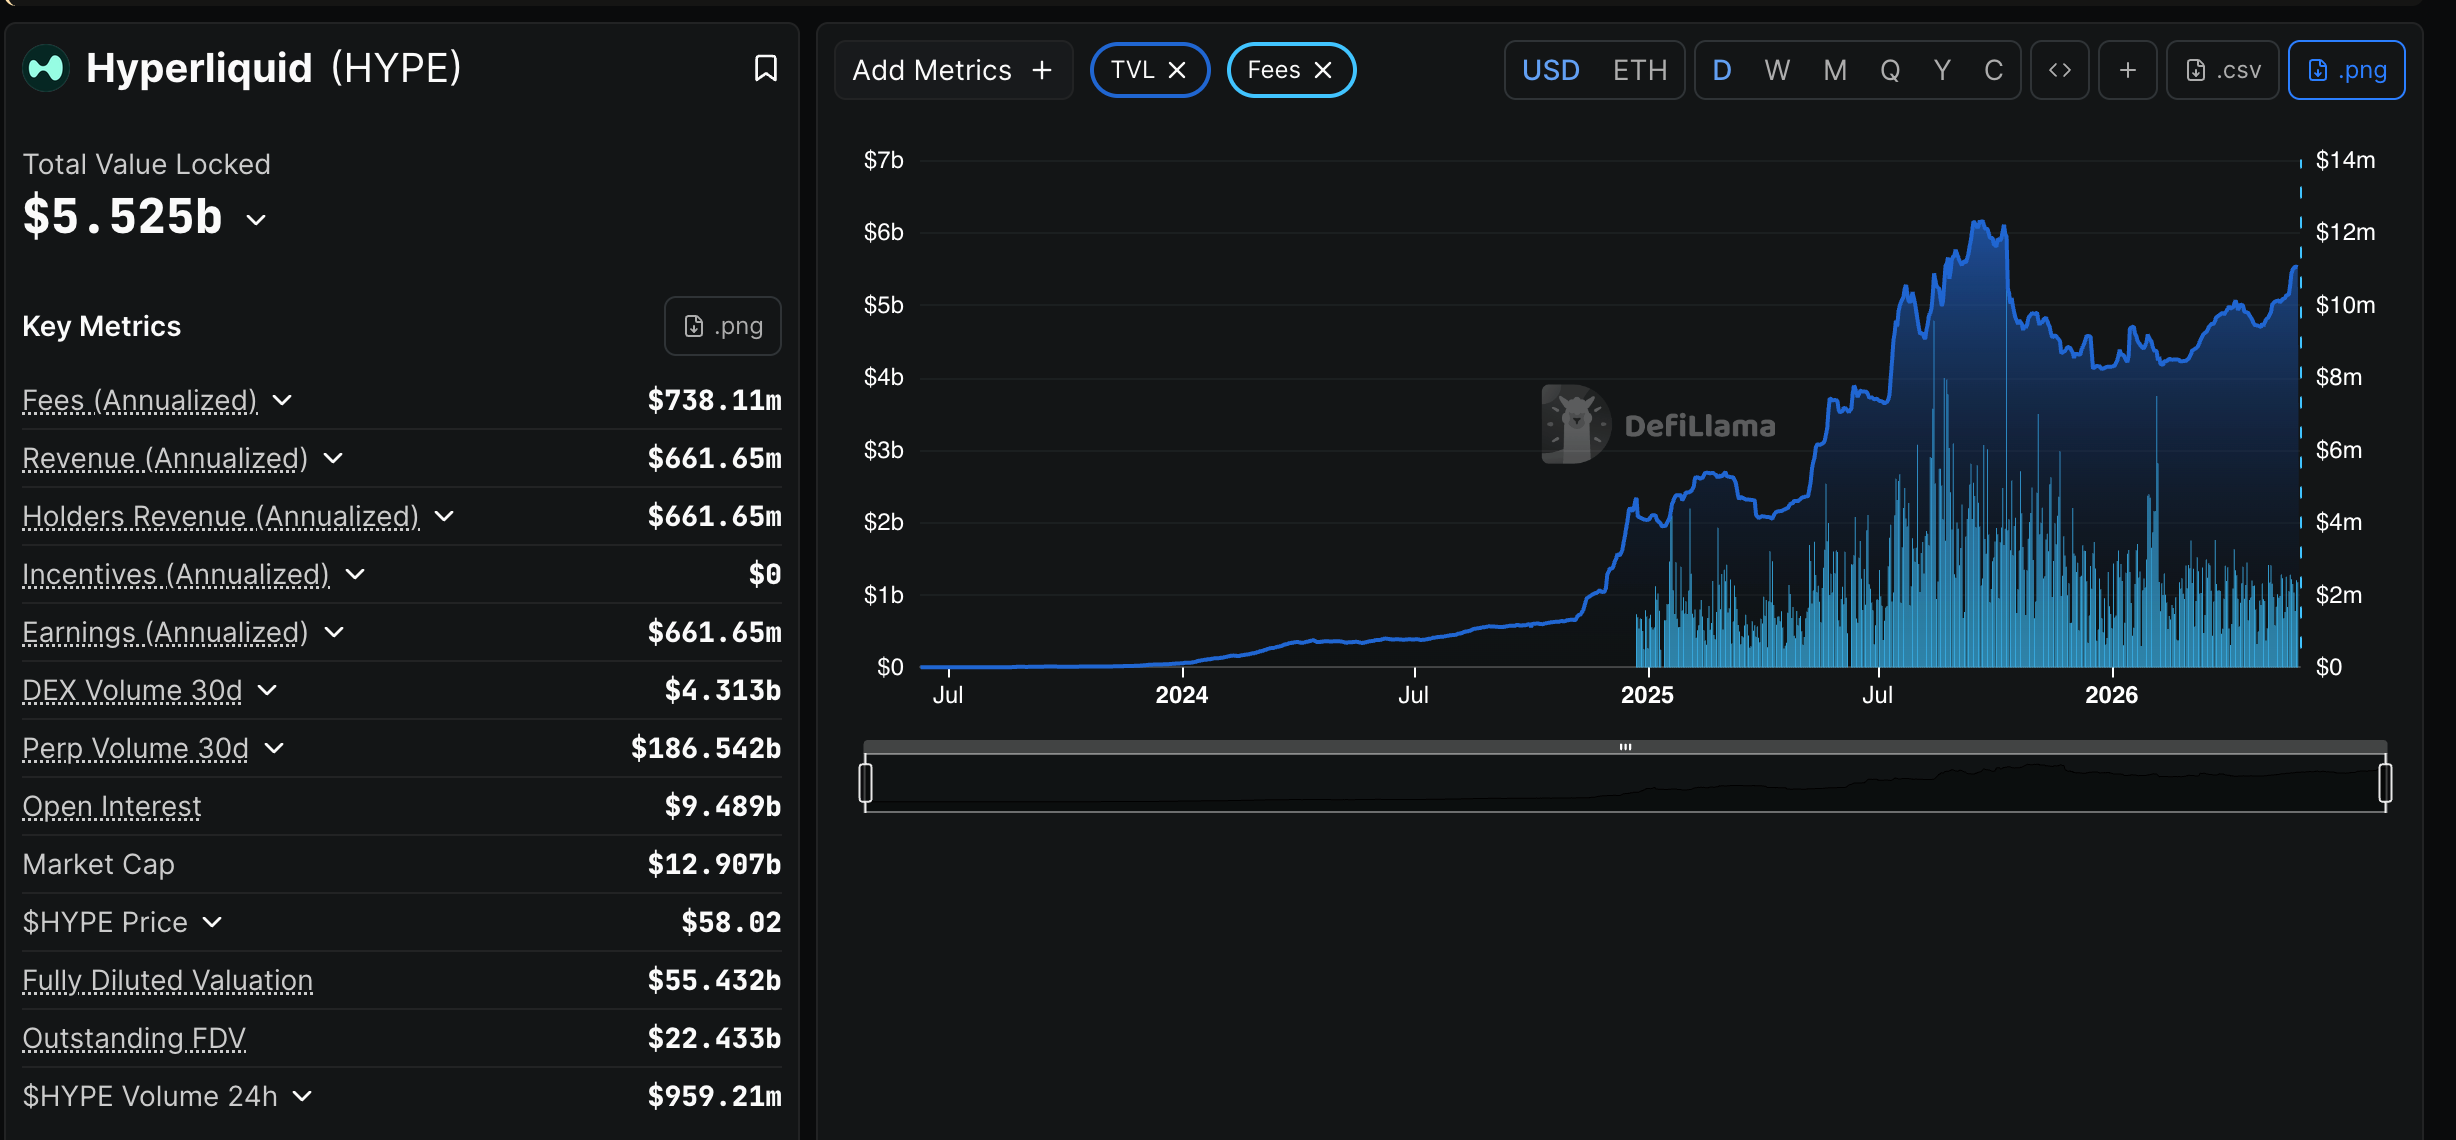Select monthly (M) chart grouping

tap(1834, 70)
